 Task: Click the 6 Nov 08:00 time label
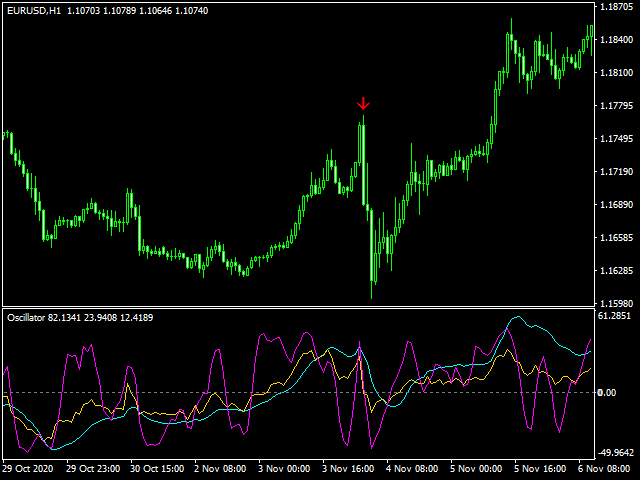[x=604, y=469]
